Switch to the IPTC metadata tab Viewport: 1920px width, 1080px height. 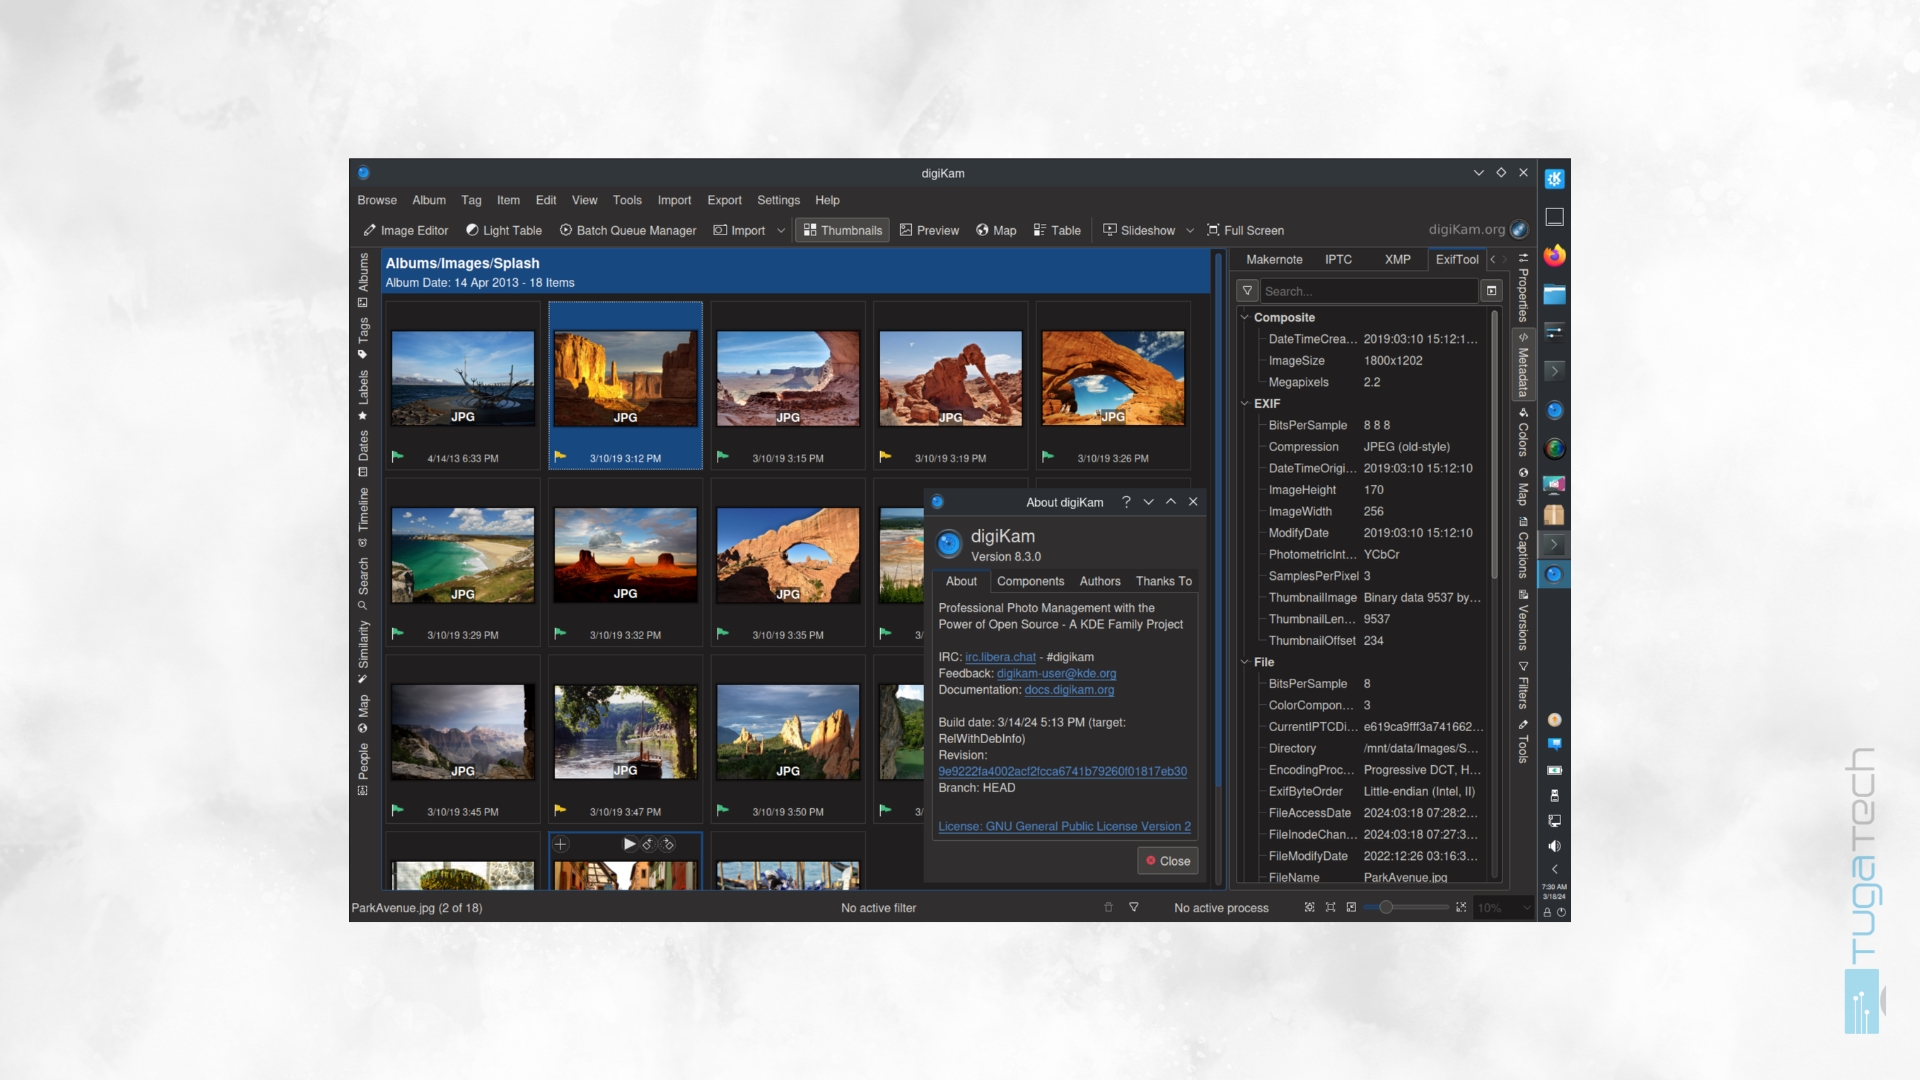coord(1338,259)
